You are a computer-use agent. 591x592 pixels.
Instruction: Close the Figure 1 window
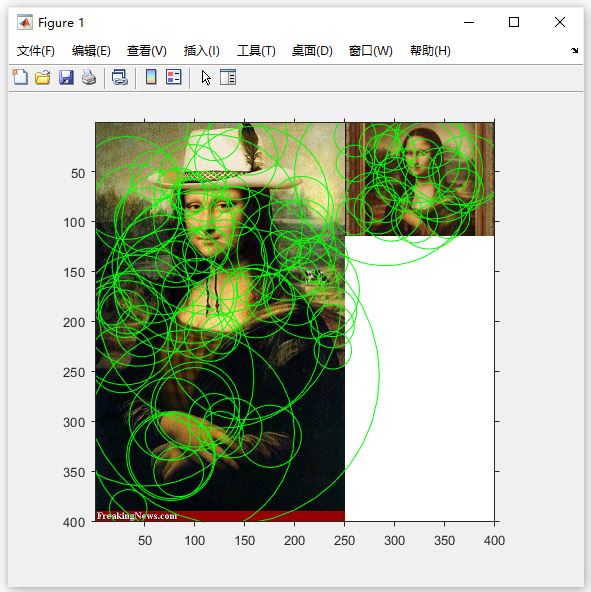tap(560, 22)
